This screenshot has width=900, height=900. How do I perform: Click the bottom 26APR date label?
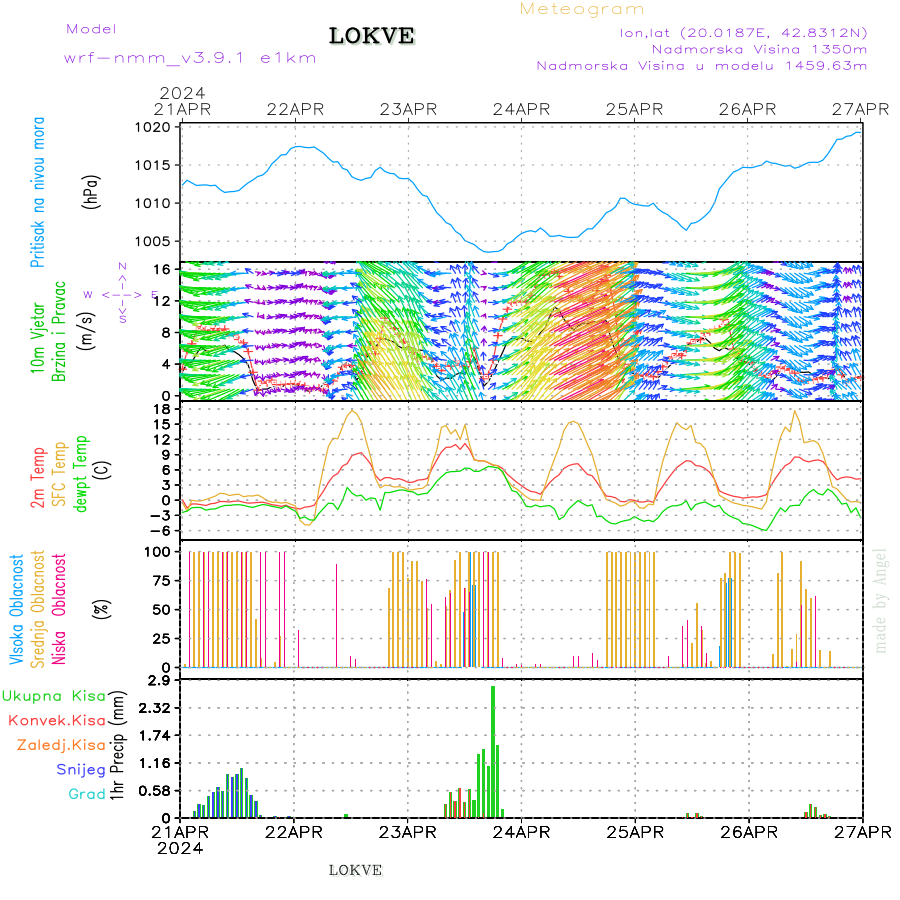click(748, 832)
